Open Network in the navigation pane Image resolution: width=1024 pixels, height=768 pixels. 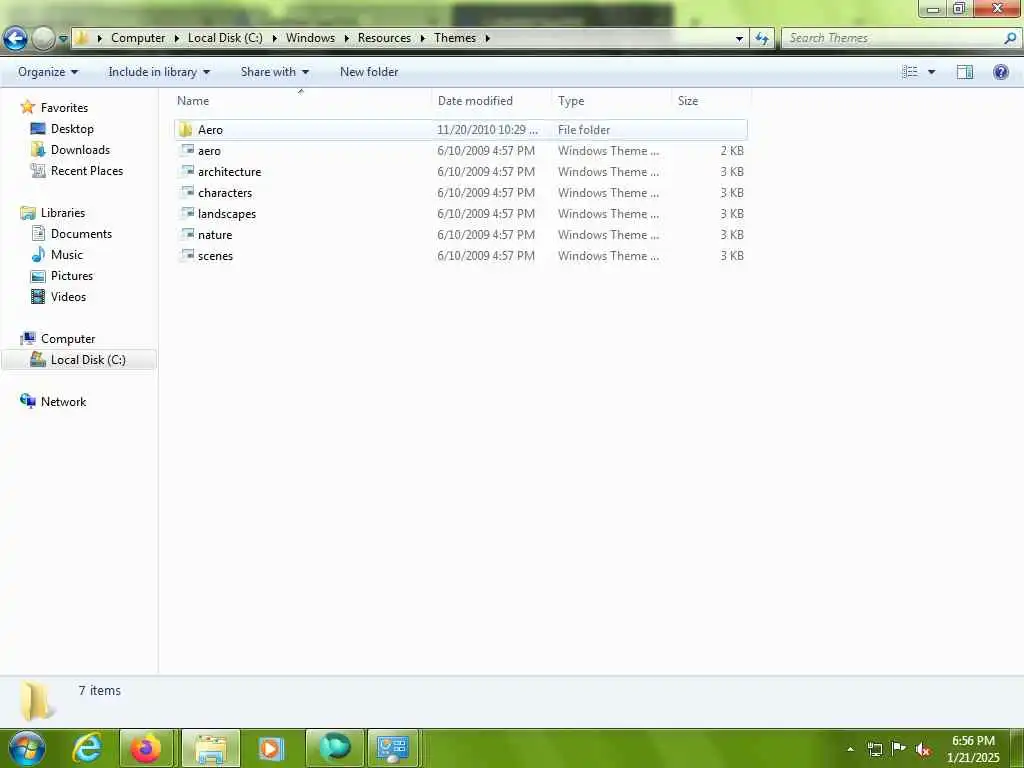[63, 402]
